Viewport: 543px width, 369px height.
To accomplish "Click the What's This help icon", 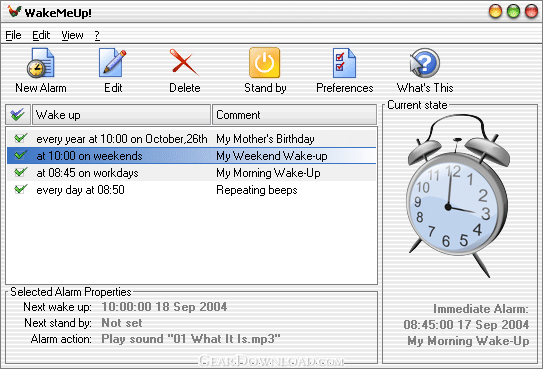I will pyautogui.click(x=425, y=63).
